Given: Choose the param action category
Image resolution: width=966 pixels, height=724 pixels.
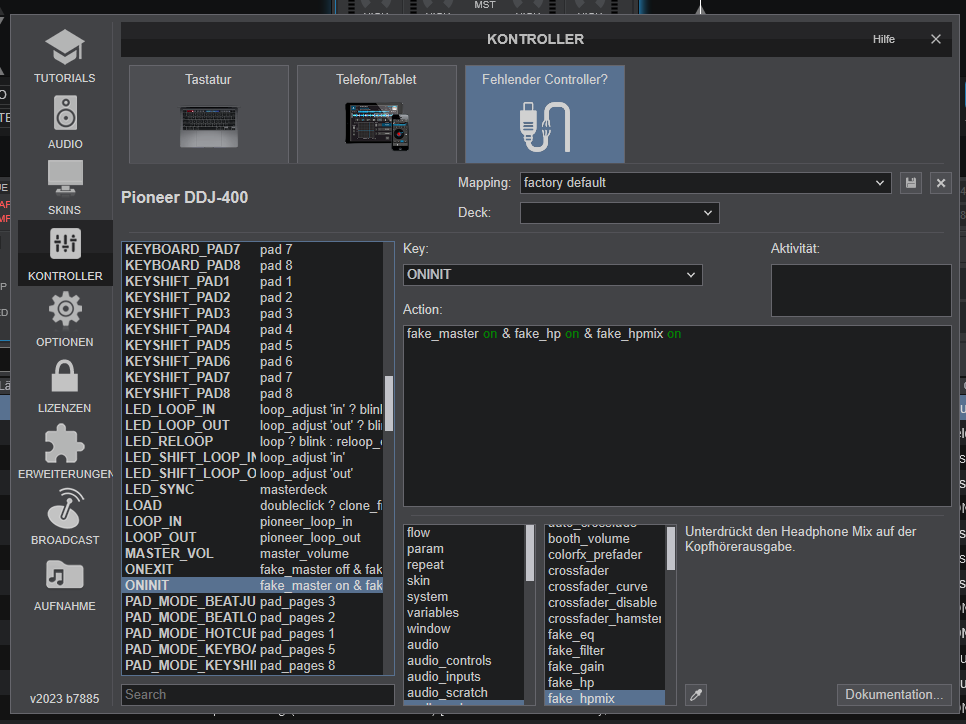Looking at the screenshot, I should coord(464,548).
